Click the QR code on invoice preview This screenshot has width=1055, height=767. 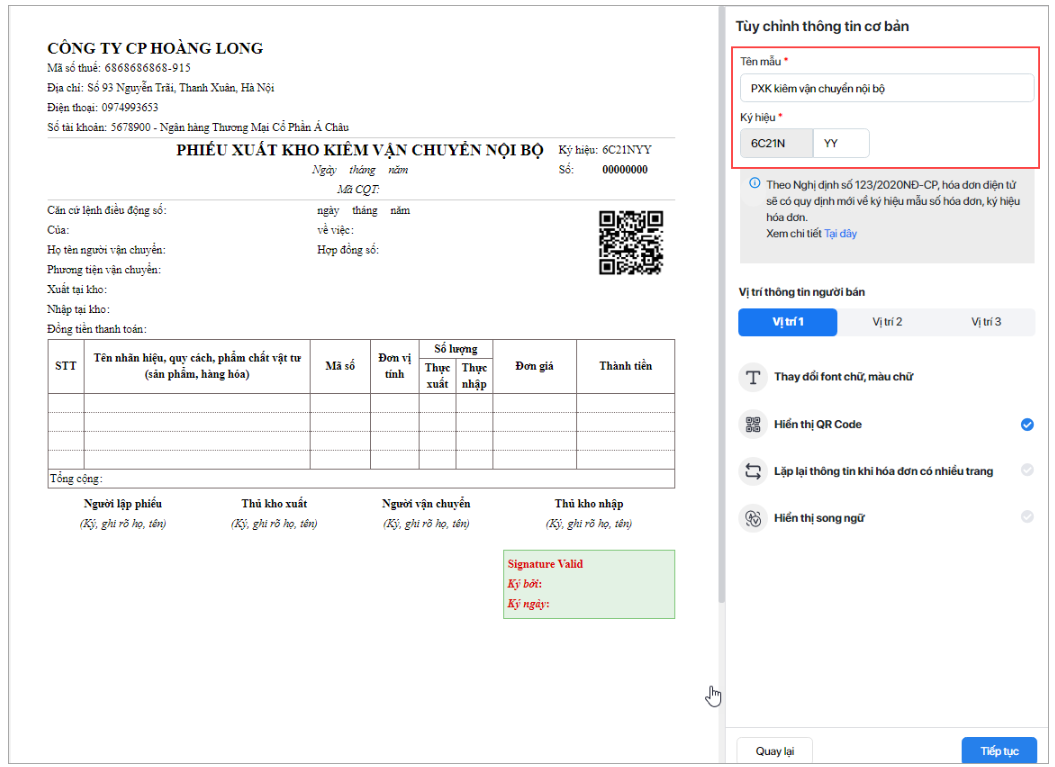(630, 242)
